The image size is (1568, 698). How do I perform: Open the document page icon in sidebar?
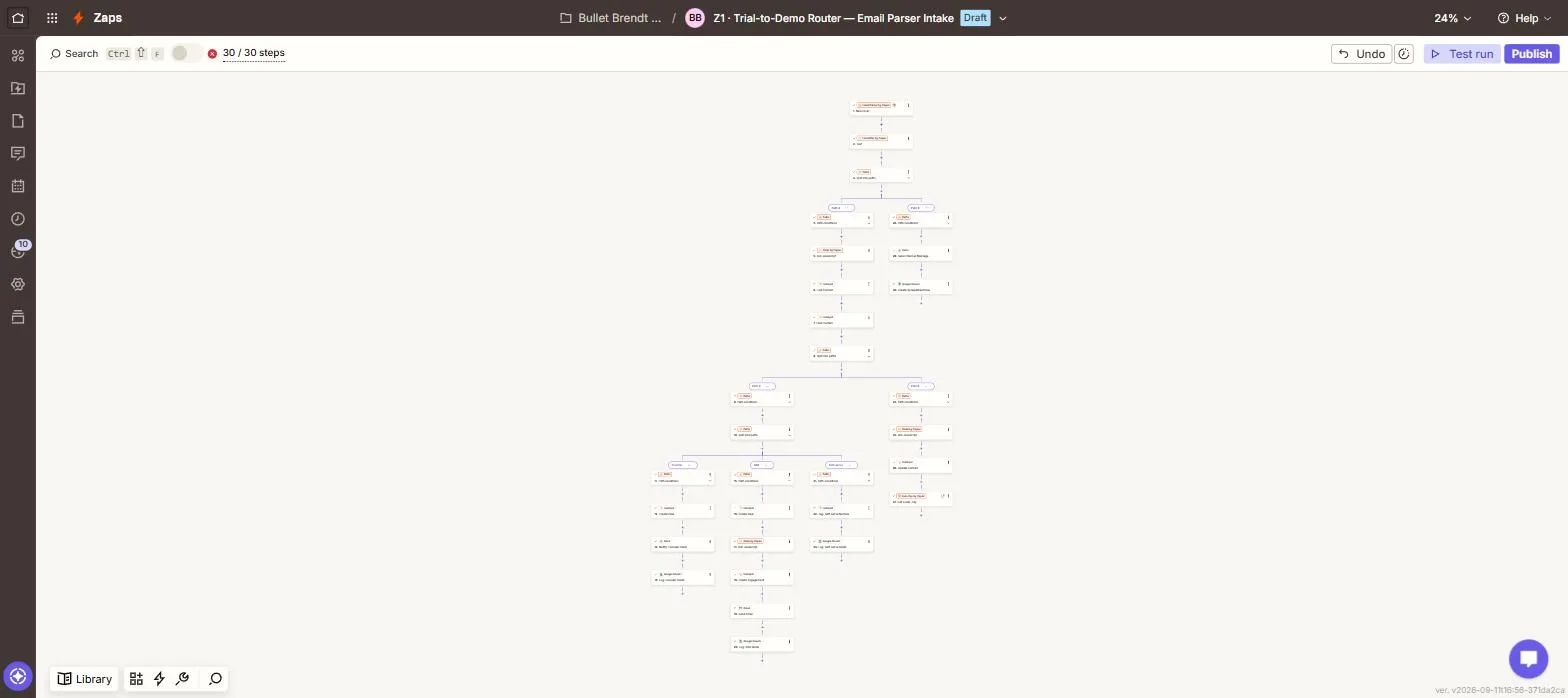[x=18, y=121]
